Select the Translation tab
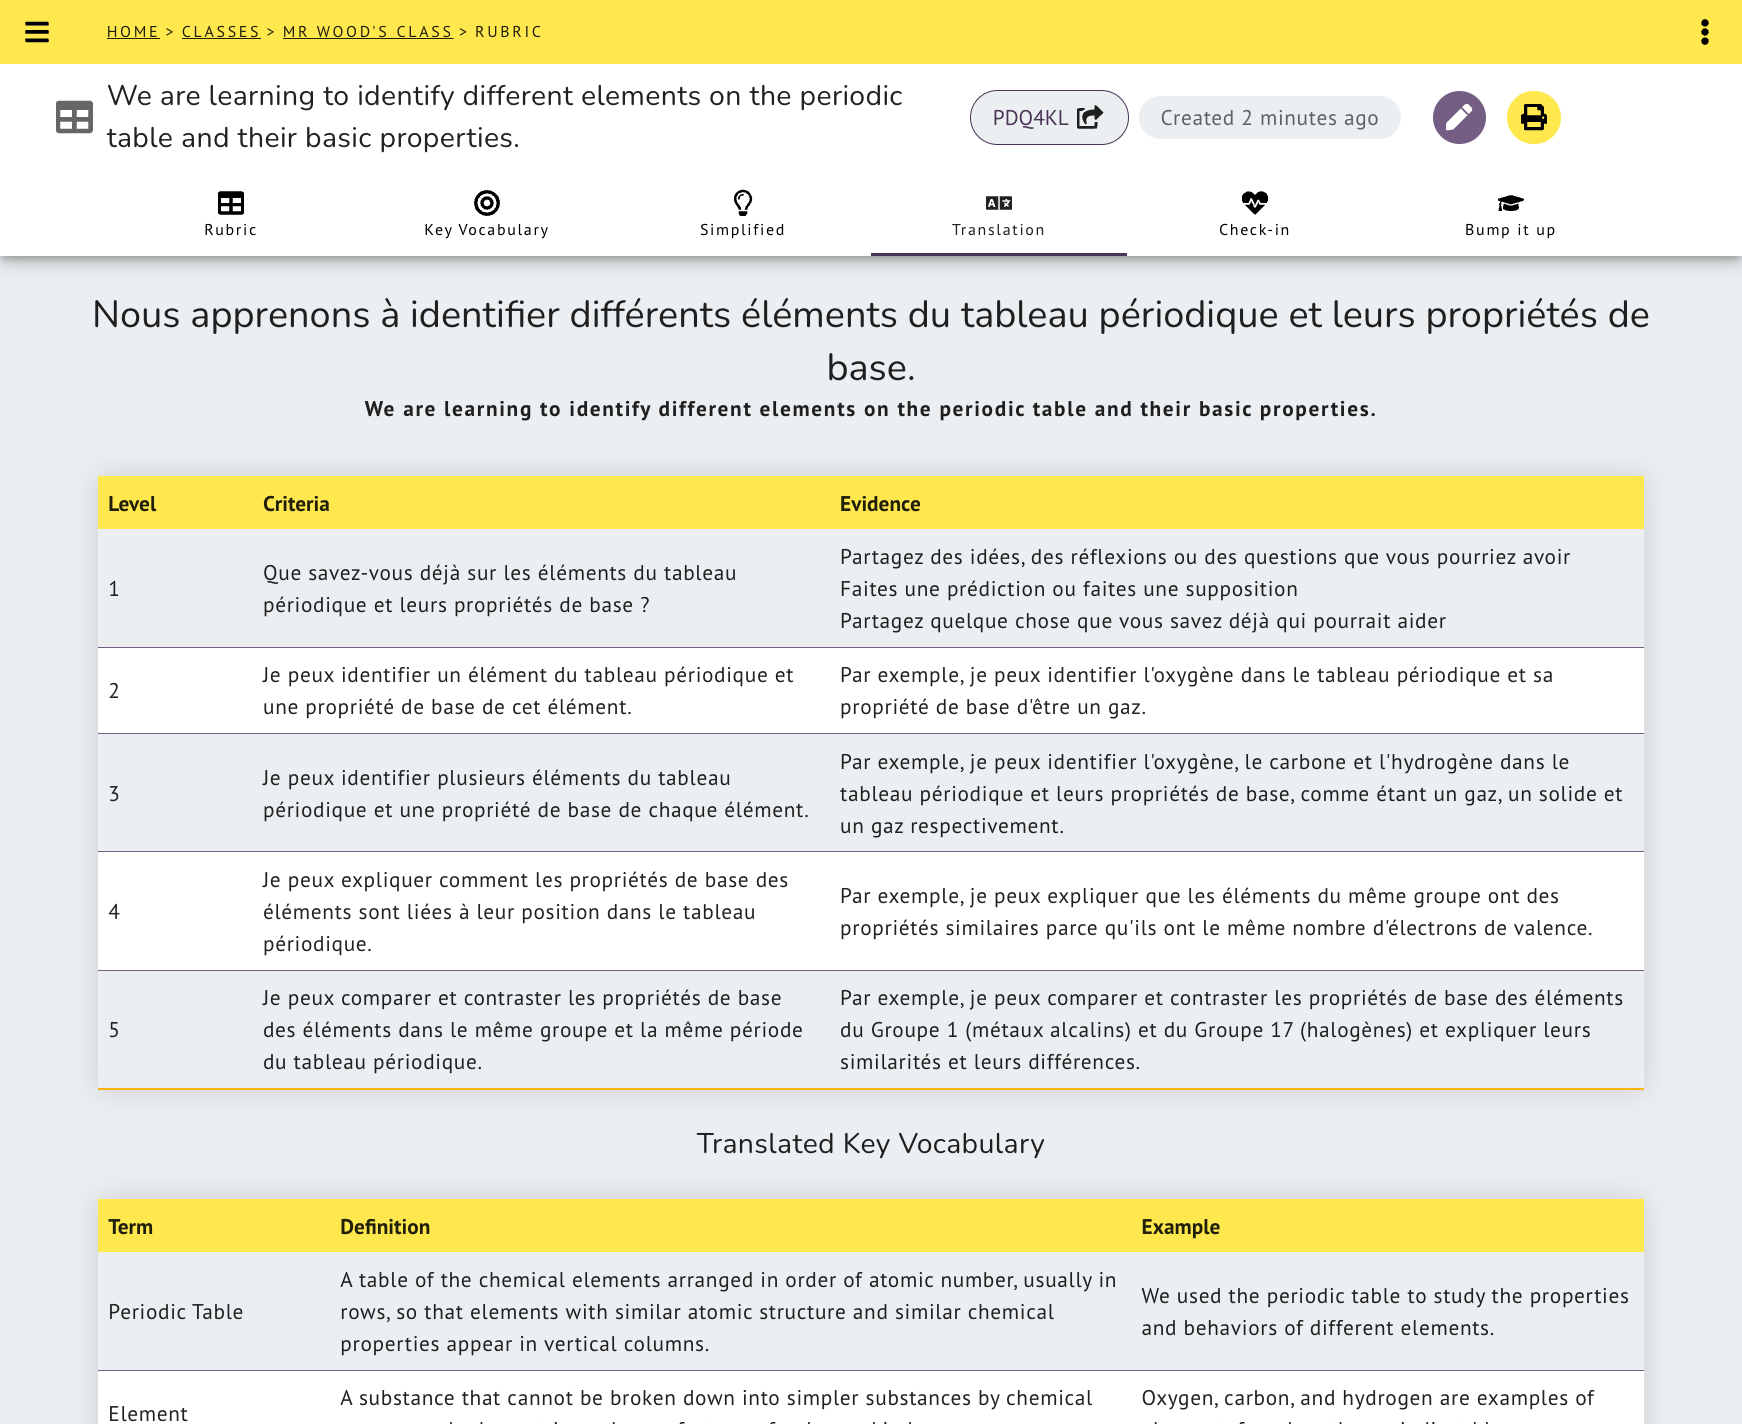The image size is (1742, 1424). click(999, 215)
